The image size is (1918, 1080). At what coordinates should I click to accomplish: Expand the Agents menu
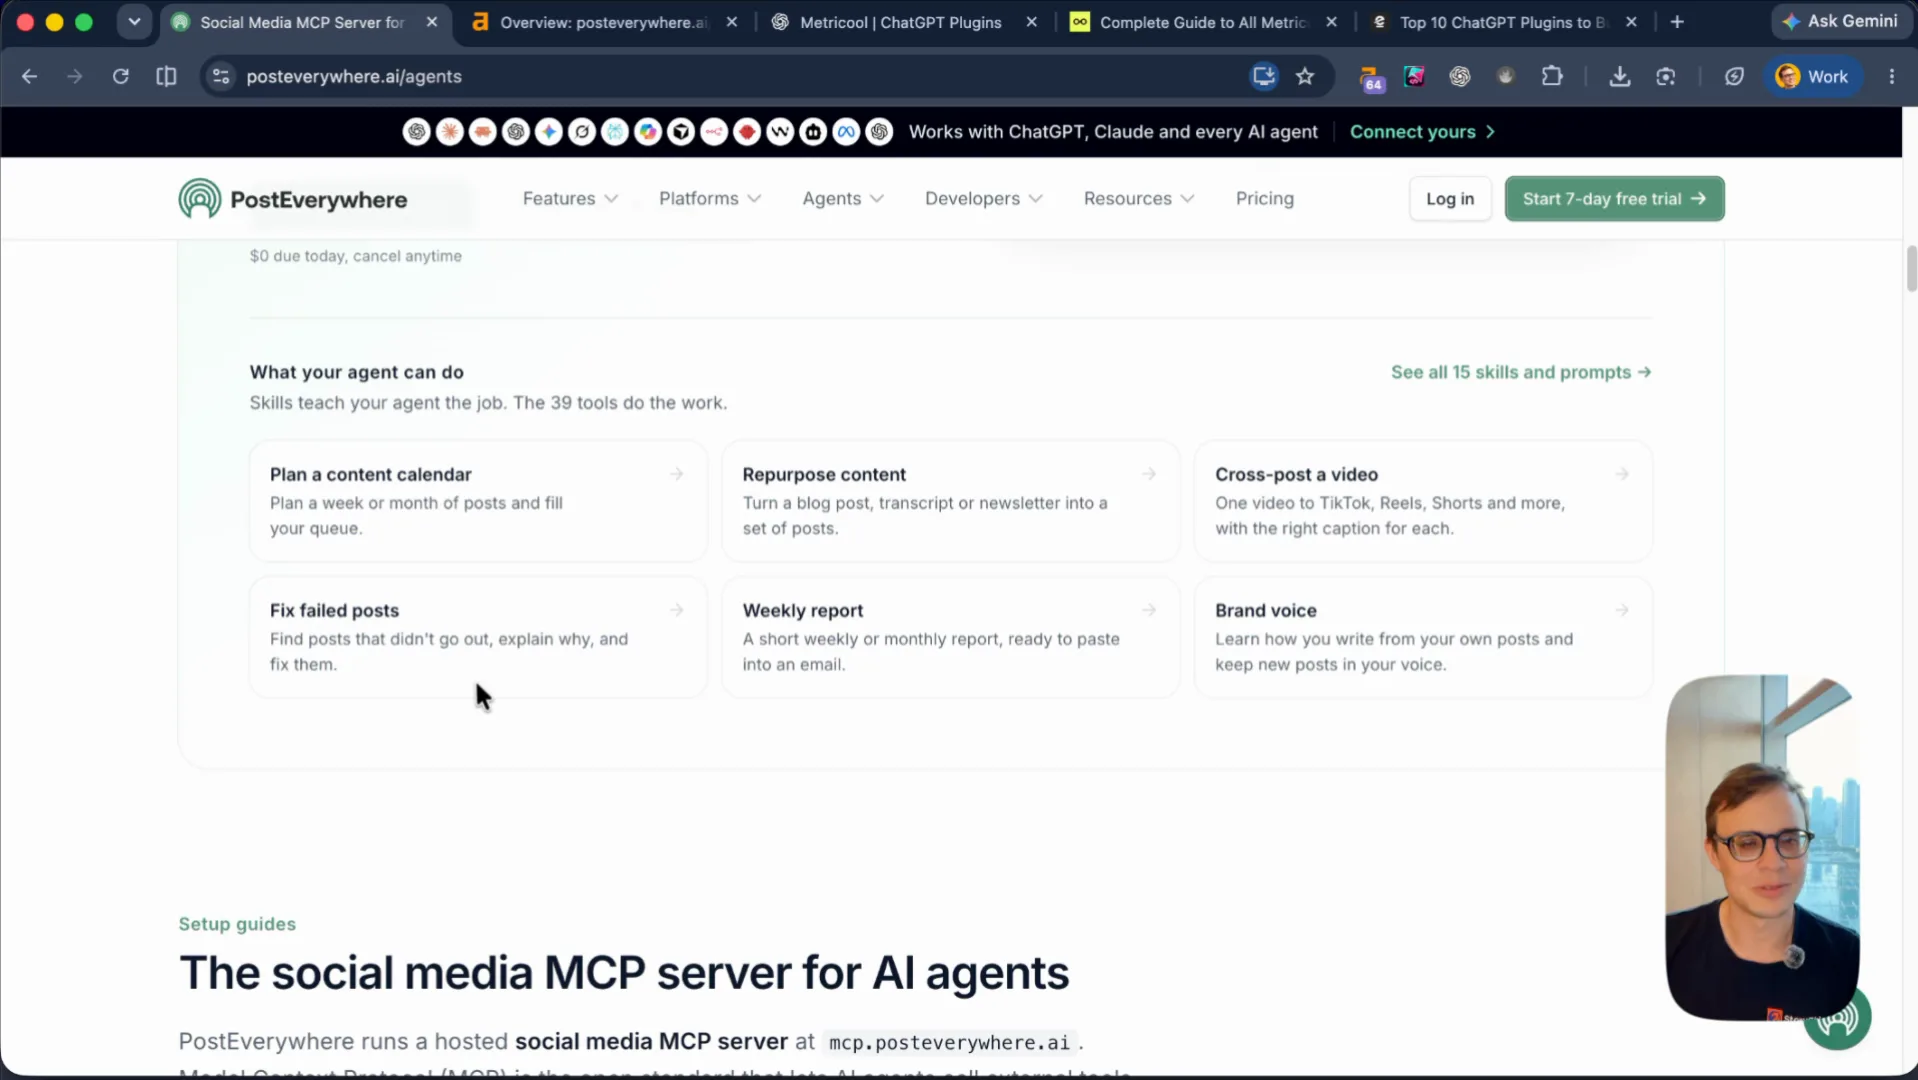pos(843,198)
